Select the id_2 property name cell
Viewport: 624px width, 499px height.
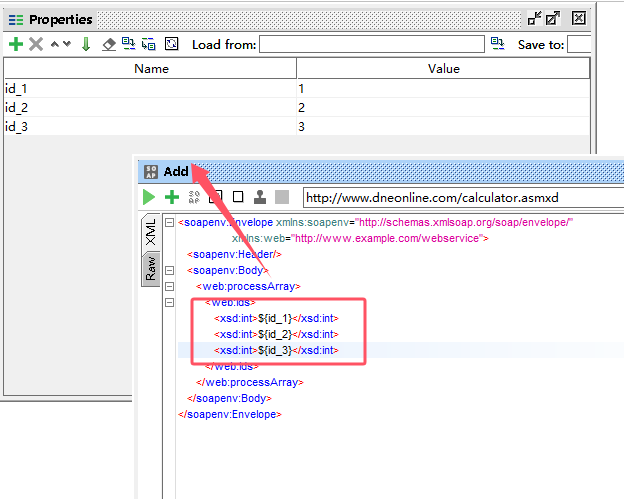tap(150, 107)
